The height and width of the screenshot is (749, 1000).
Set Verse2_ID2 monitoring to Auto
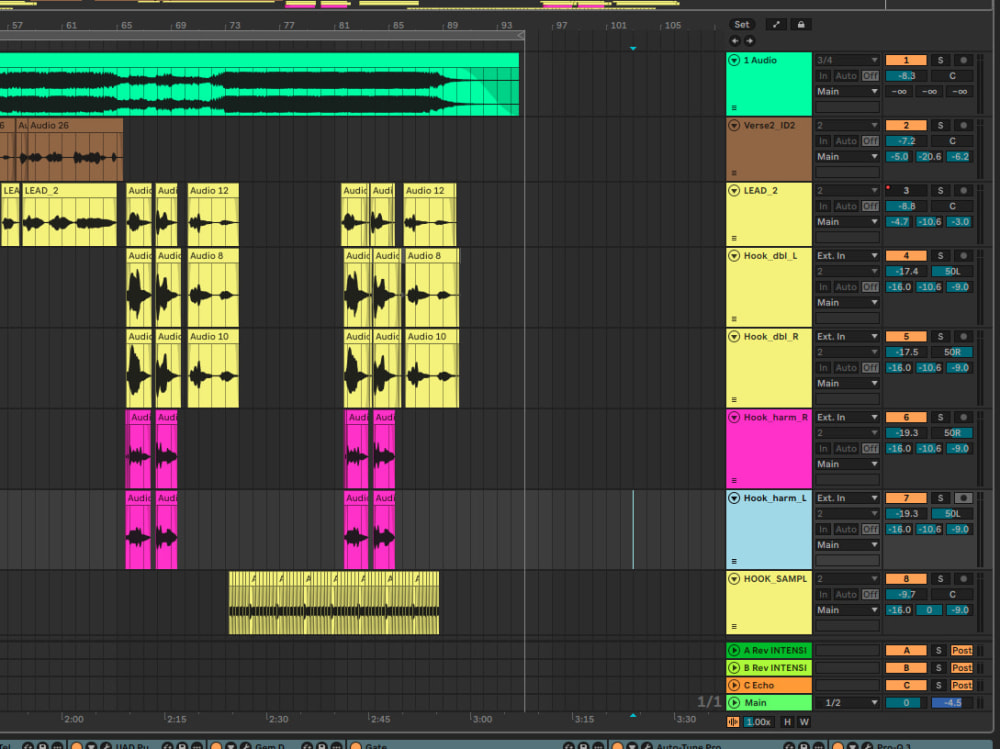[846, 141]
